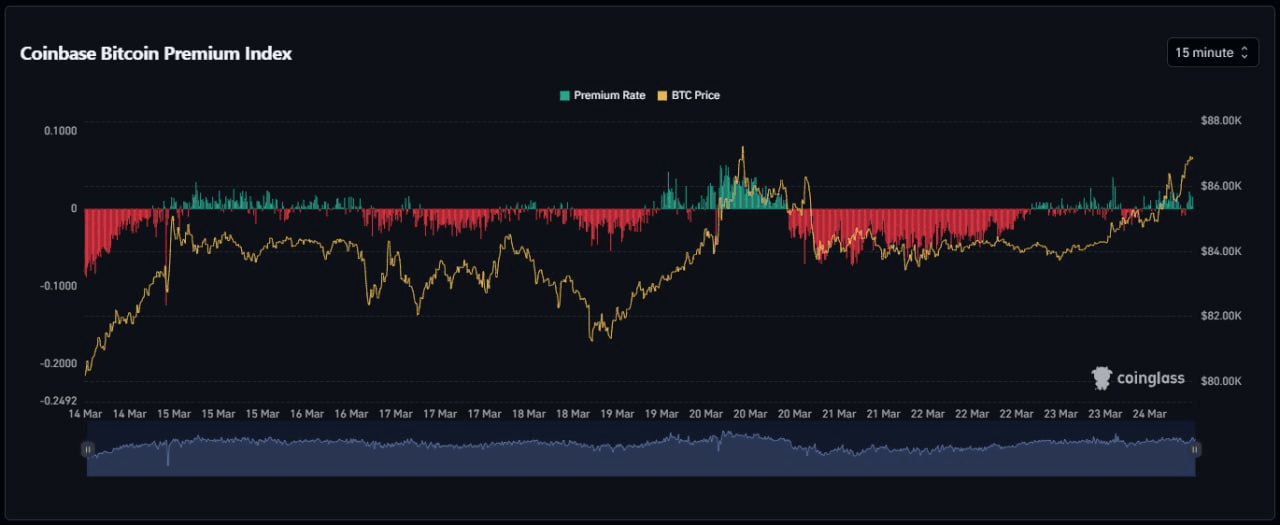The image size is (1280, 525).
Task: Grab the right range slider handle
Action: pos(1195,450)
